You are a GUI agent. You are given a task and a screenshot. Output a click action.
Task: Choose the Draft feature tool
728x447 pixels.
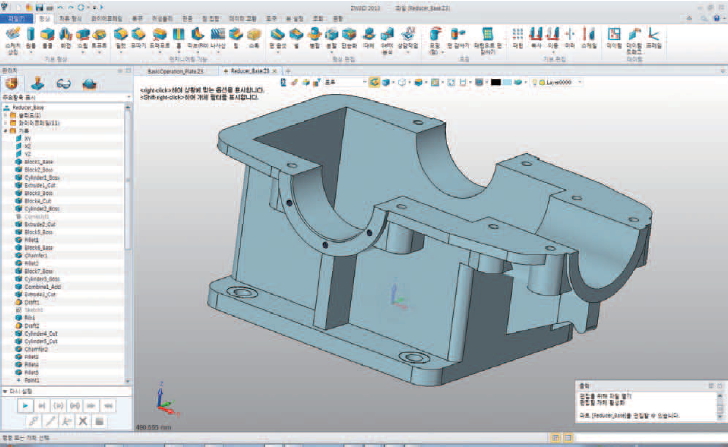(159, 37)
